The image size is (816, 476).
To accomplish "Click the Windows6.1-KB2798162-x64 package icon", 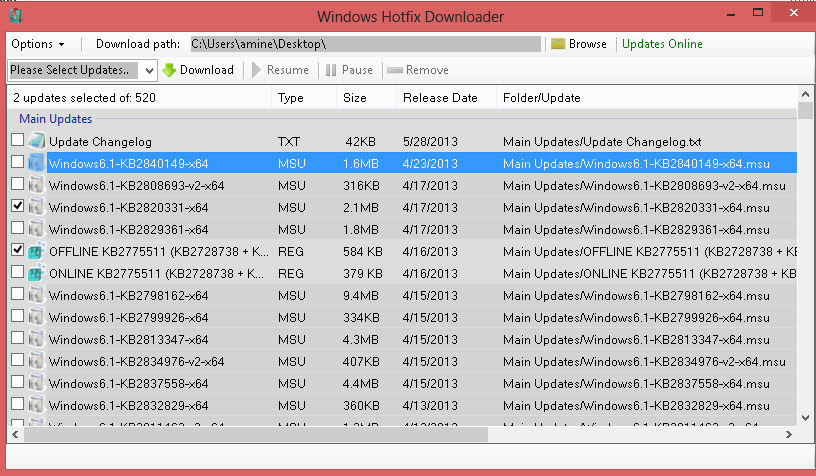I will pyautogui.click(x=37, y=295).
